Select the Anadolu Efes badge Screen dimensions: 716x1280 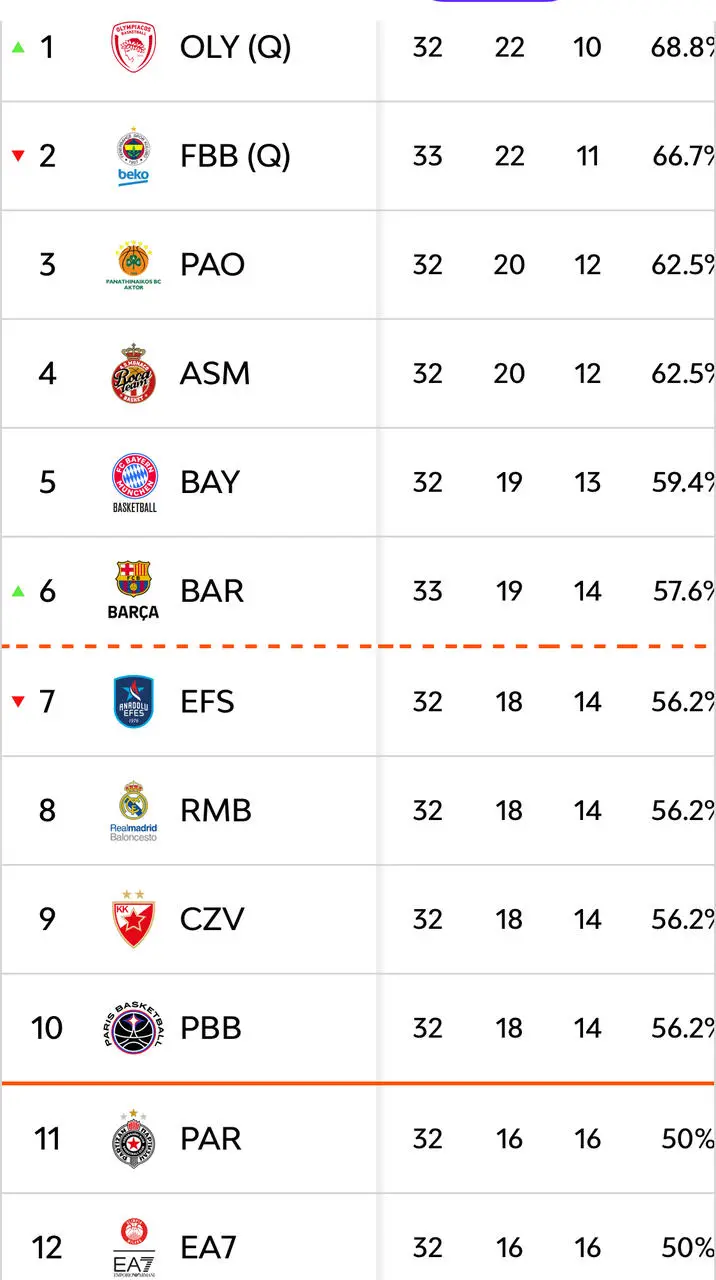click(x=133, y=701)
